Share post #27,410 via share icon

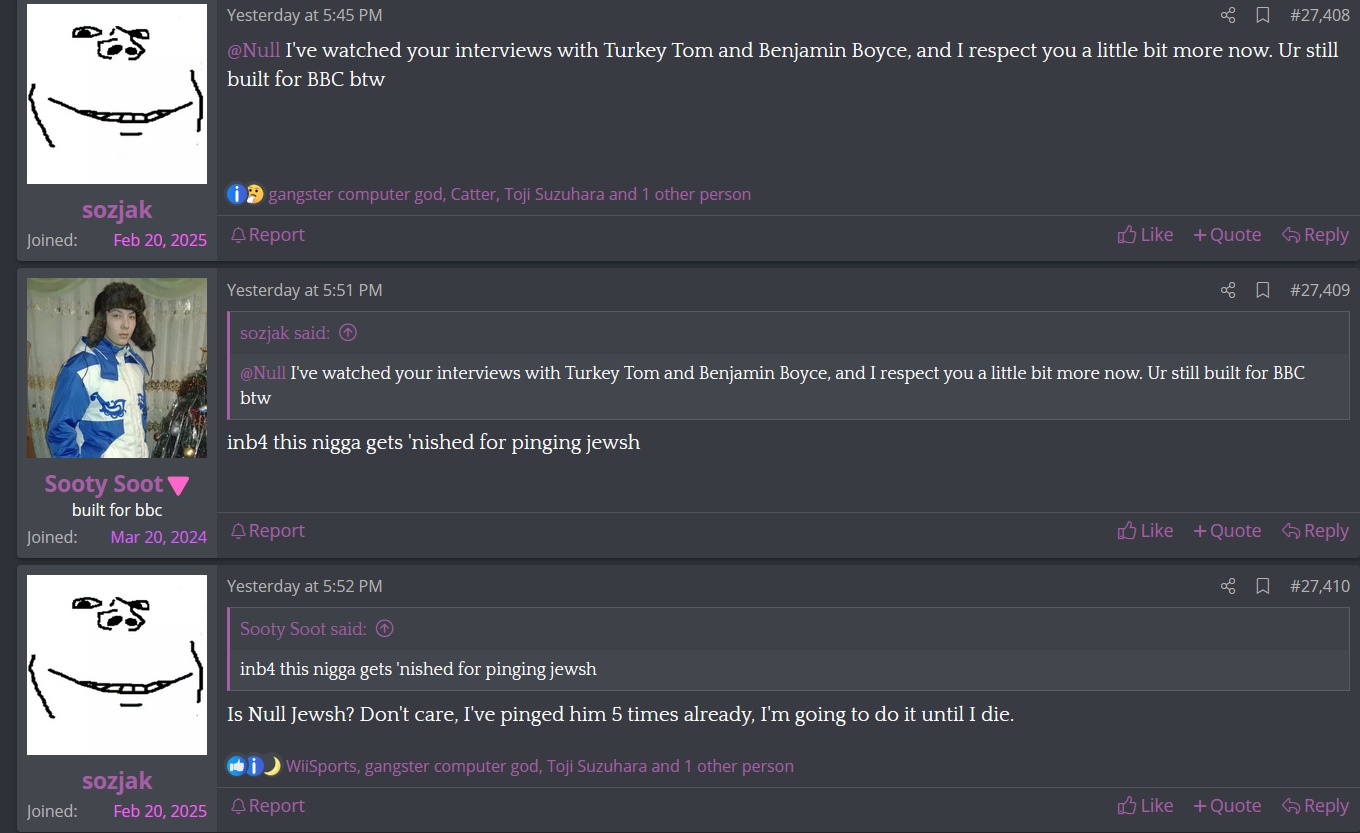(x=1228, y=586)
